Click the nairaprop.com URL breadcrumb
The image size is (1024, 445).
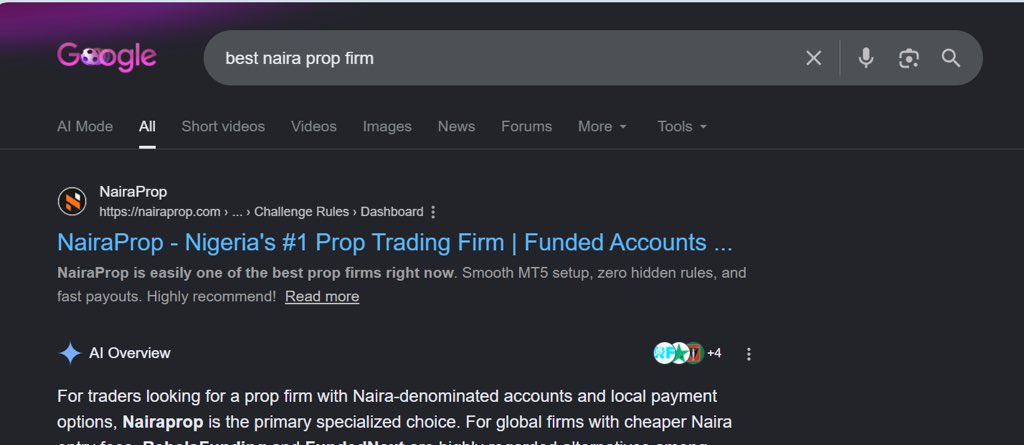pyautogui.click(x=261, y=212)
